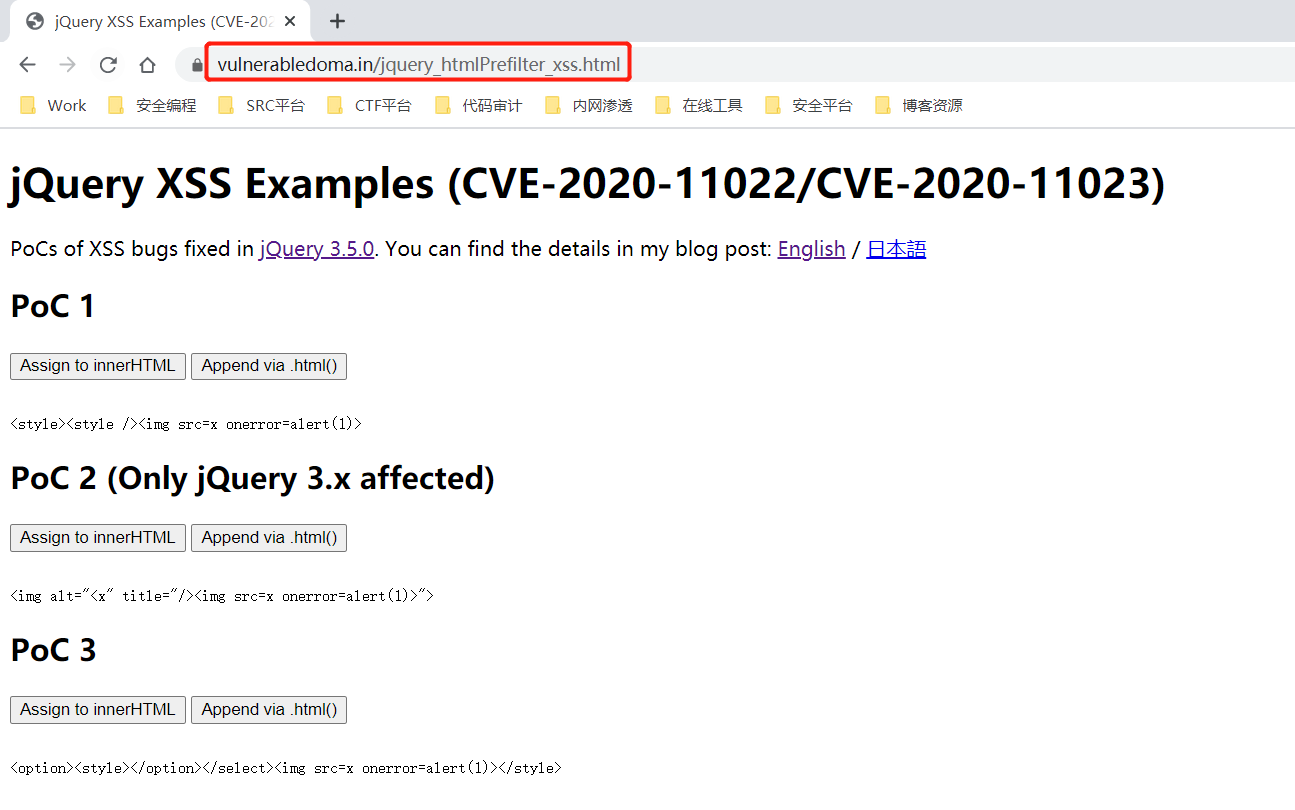Click PoC 2 Append via .html() button

click(x=269, y=538)
